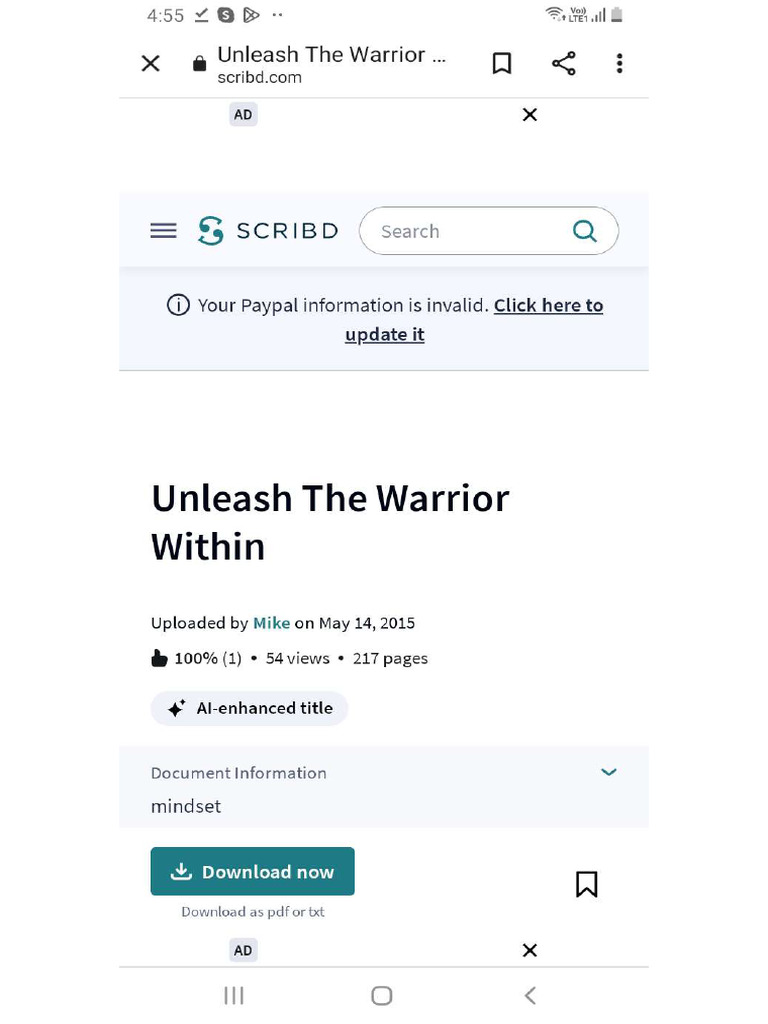This screenshot has height=1024, width=768.
Task: Close the browser custom tab
Action: (150, 64)
